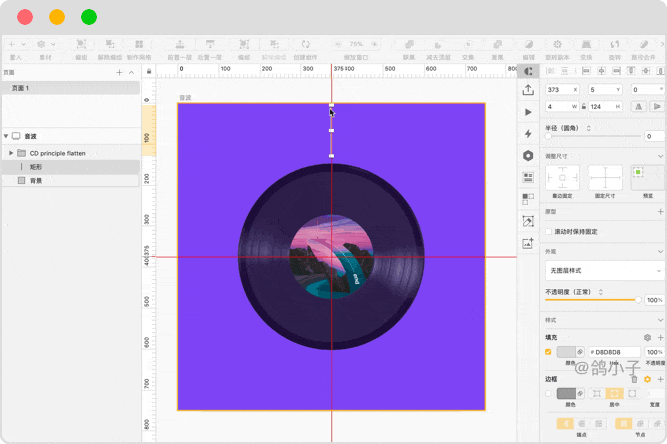Set border position to inside
667x444 pixels.
(x=597, y=393)
